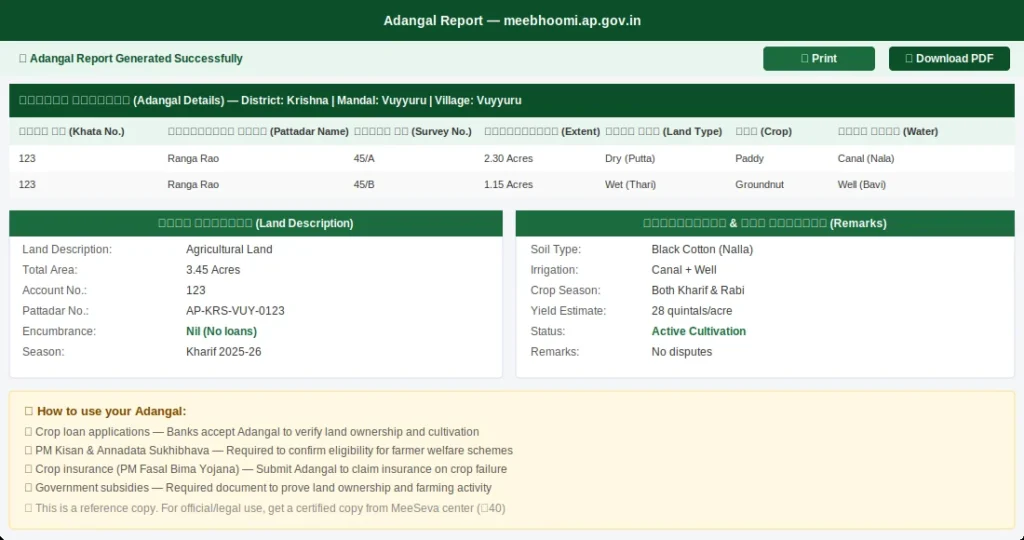Click Khata 123 in the Groundnut row
Viewport: 1024px width, 540px height.
pos(27,185)
